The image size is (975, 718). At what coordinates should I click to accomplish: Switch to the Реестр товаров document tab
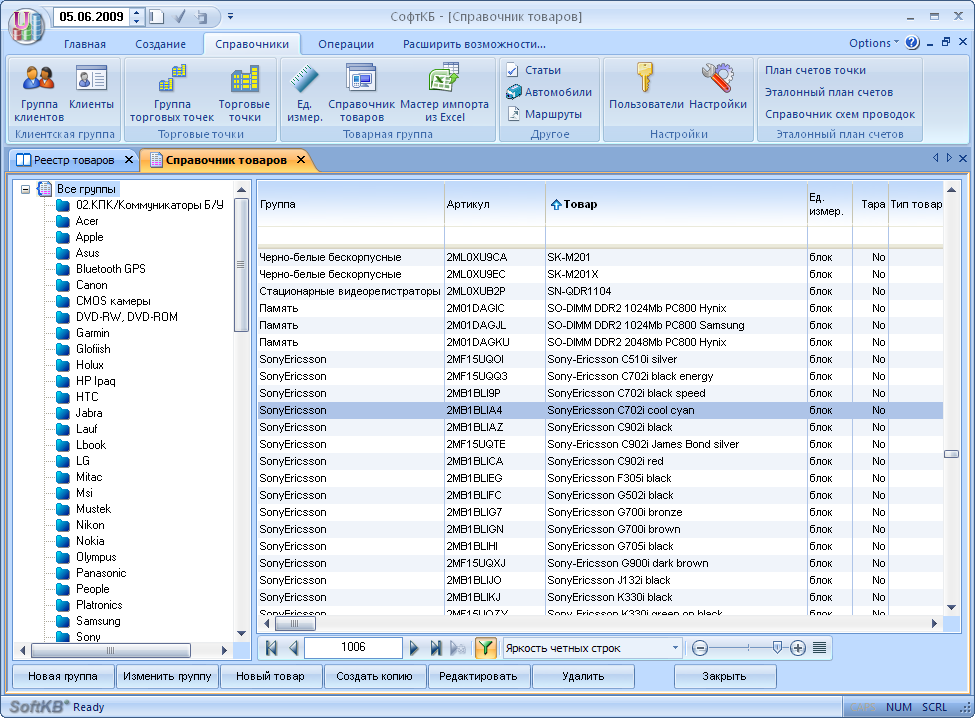tap(74, 160)
